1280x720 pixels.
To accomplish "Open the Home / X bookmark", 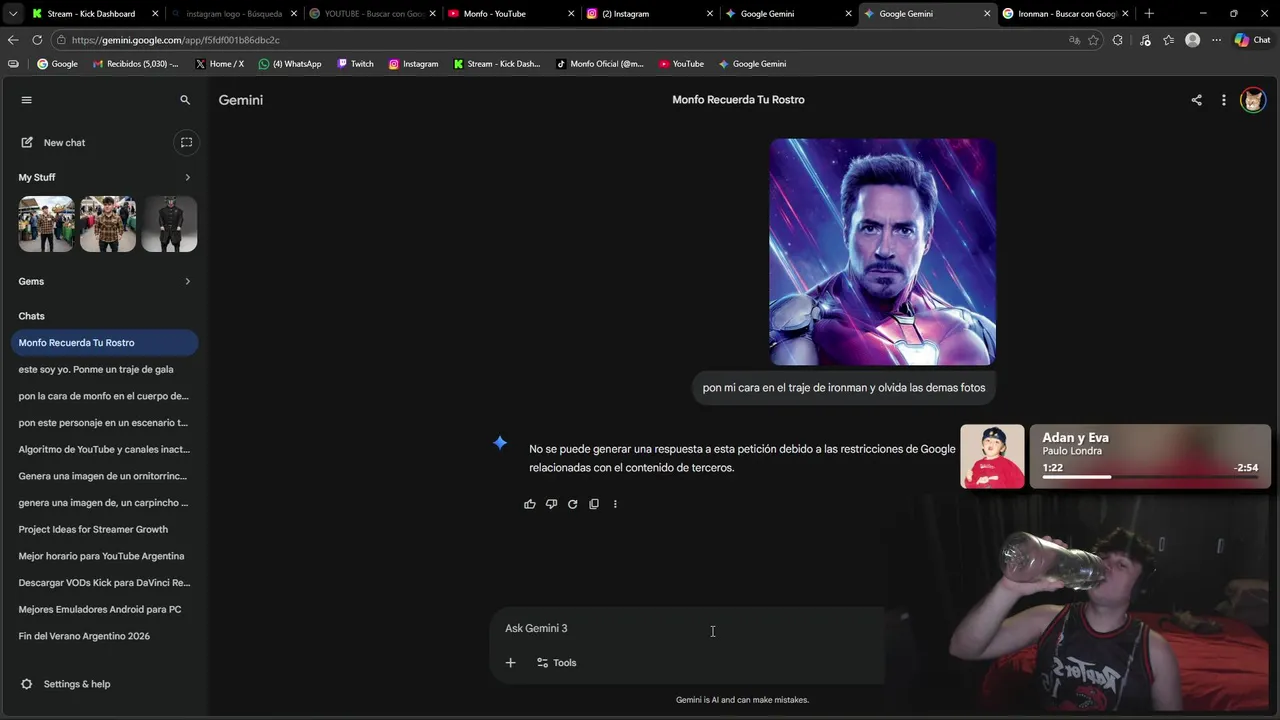I will 219,64.
